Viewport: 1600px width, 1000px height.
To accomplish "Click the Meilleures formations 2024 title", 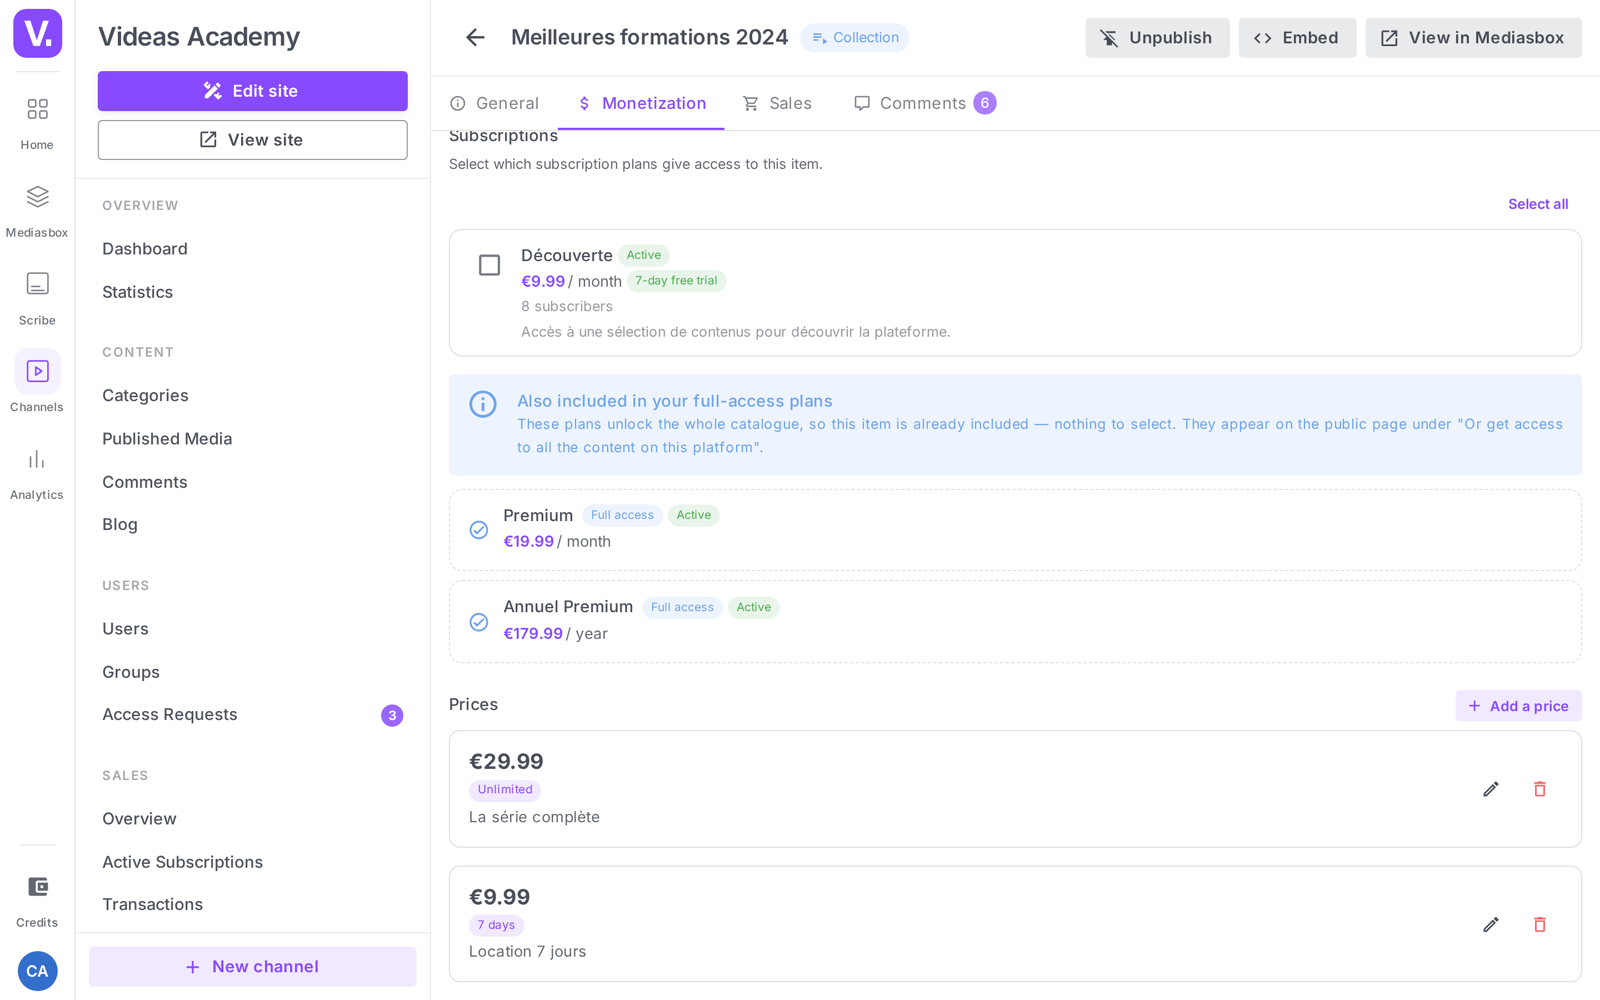I will 650,38.
